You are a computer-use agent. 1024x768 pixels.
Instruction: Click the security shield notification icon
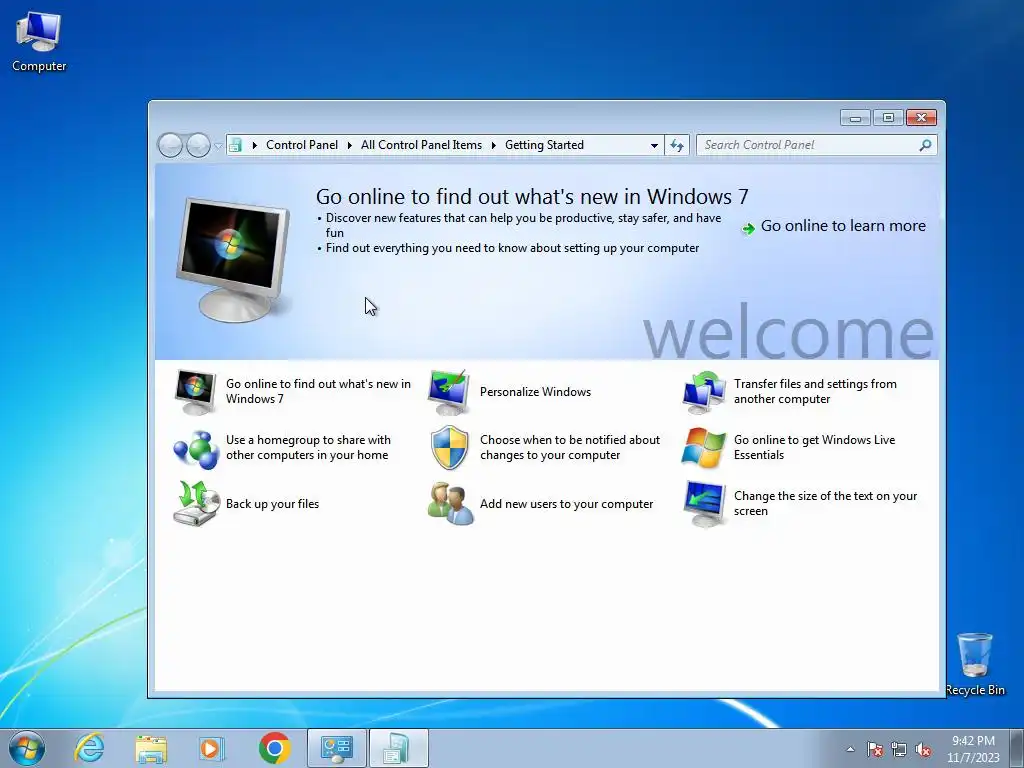(449, 448)
